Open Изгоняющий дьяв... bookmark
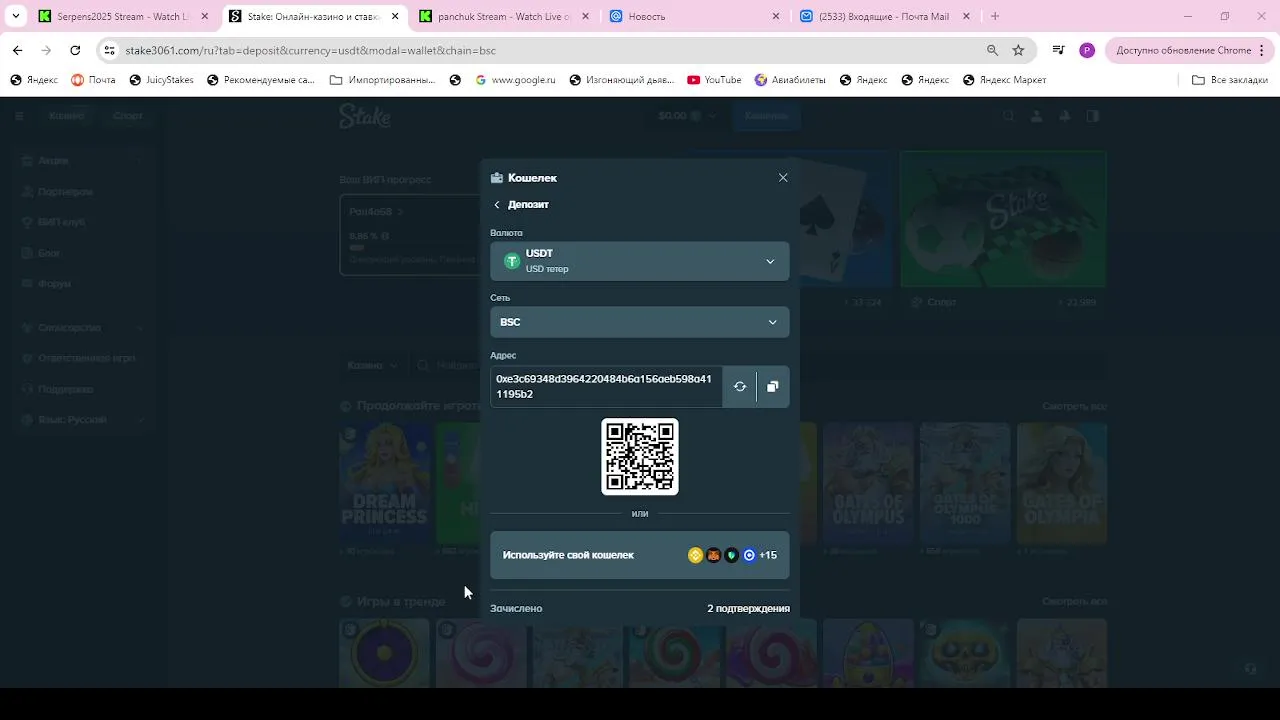This screenshot has height=720, width=1280. point(622,80)
